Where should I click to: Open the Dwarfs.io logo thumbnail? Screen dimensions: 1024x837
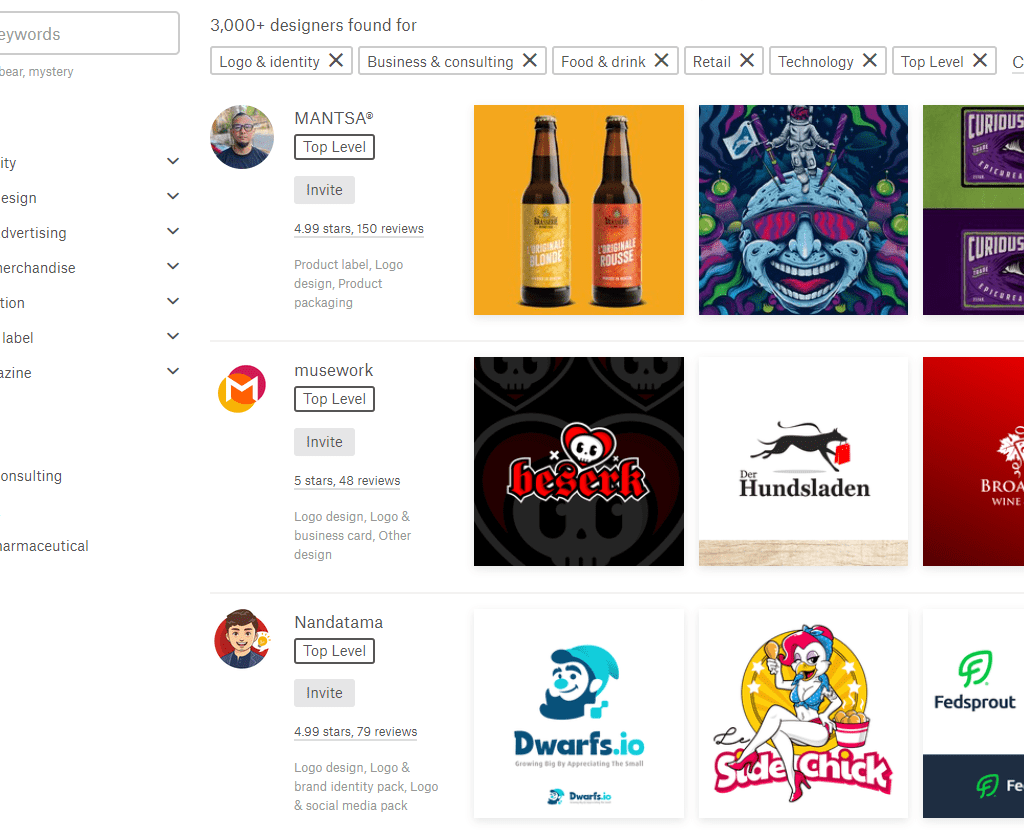pyautogui.click(x=579, y=714)
